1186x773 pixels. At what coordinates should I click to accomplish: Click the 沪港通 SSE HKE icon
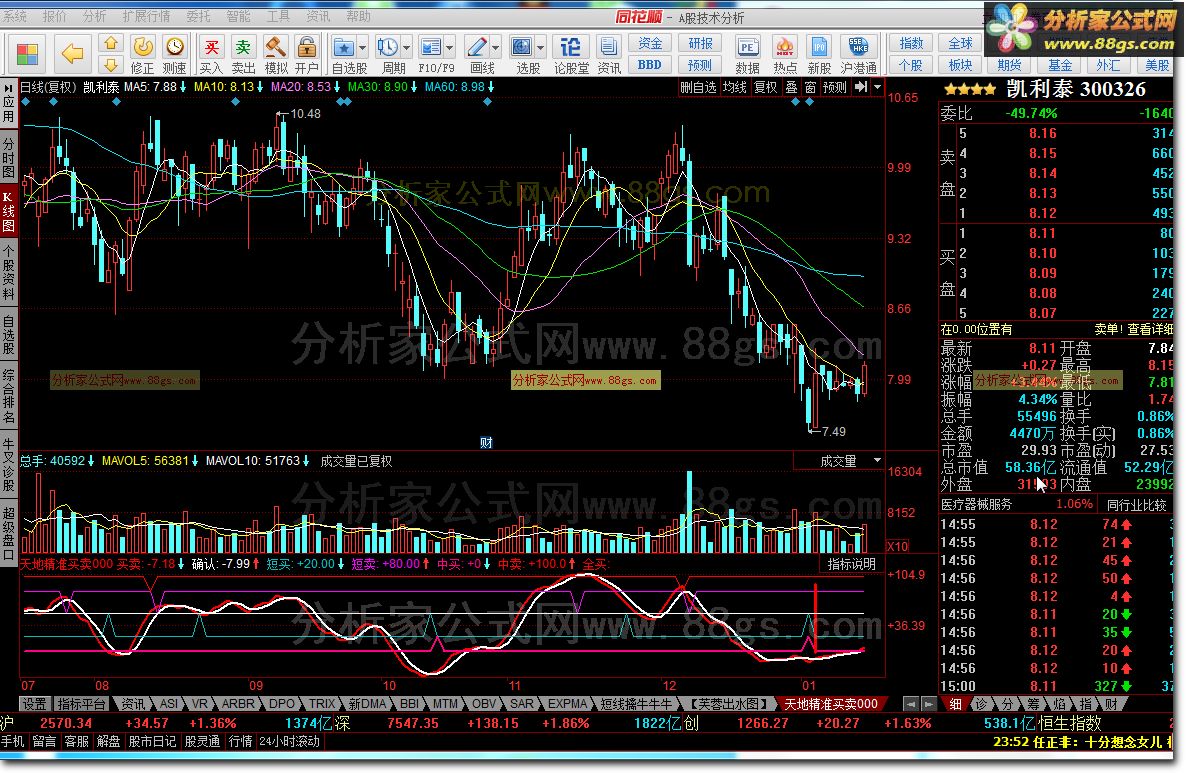tap(858, 48)
